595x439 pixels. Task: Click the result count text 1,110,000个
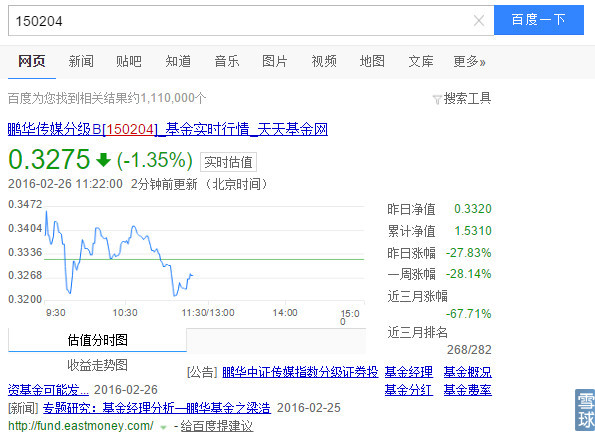coord(173,98)
